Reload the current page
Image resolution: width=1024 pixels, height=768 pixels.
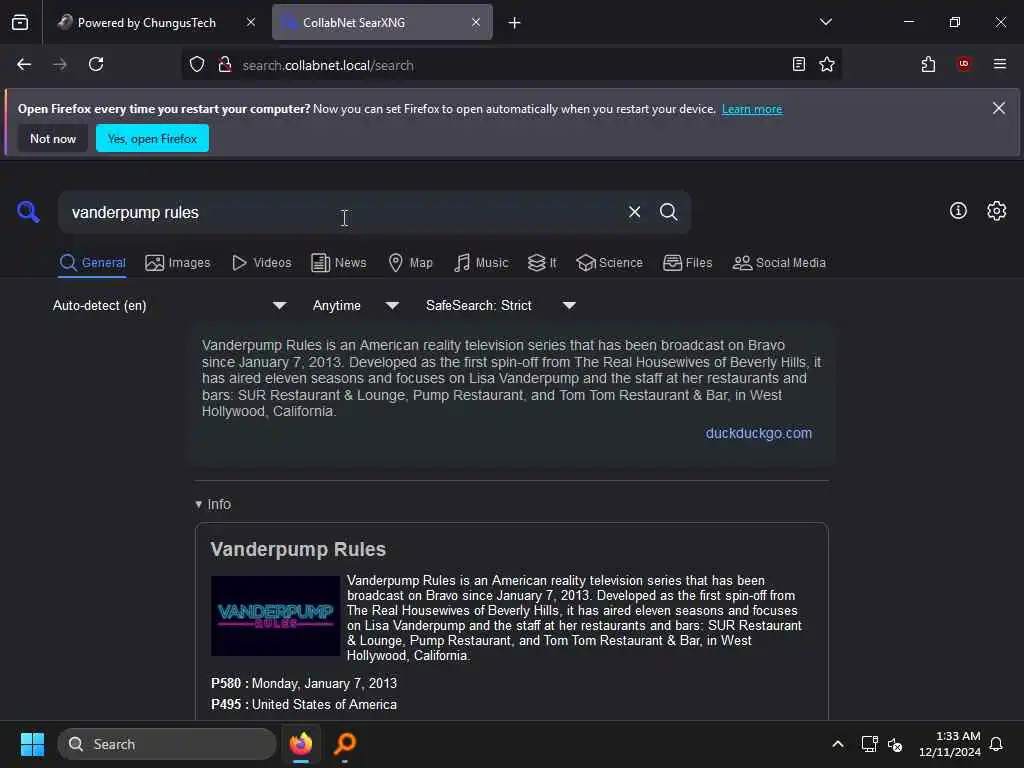tap(96, 65)
